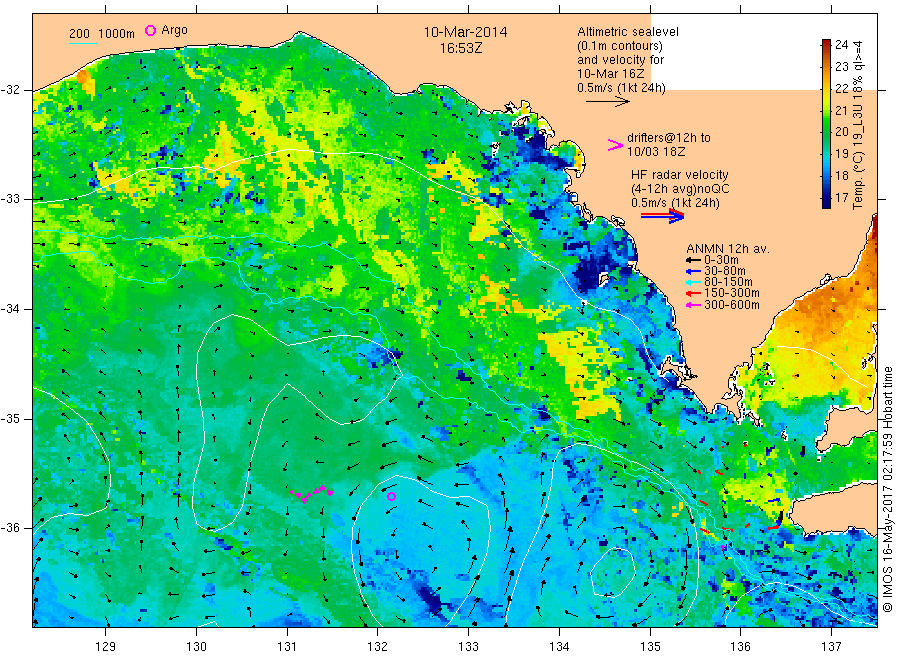Click the longitude label 136
The image size is (900, 660).
click(x=740, y=647)
